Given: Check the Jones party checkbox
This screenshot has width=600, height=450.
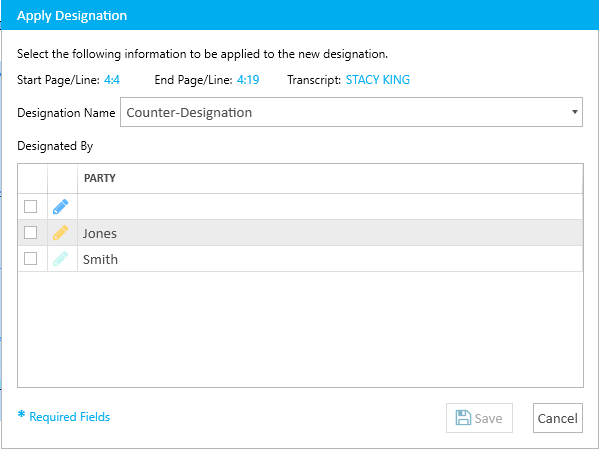Looking at the screenshot, I should coord(31,233).
